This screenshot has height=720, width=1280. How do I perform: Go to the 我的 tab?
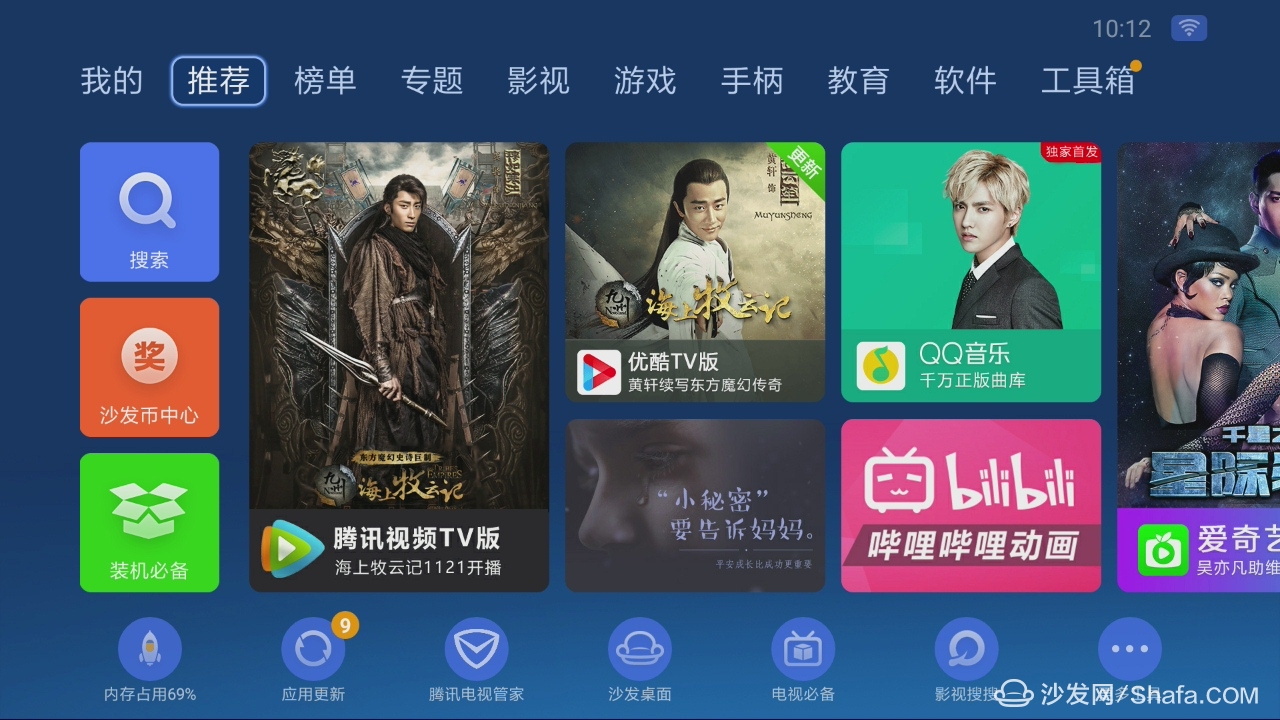point(112,81)
